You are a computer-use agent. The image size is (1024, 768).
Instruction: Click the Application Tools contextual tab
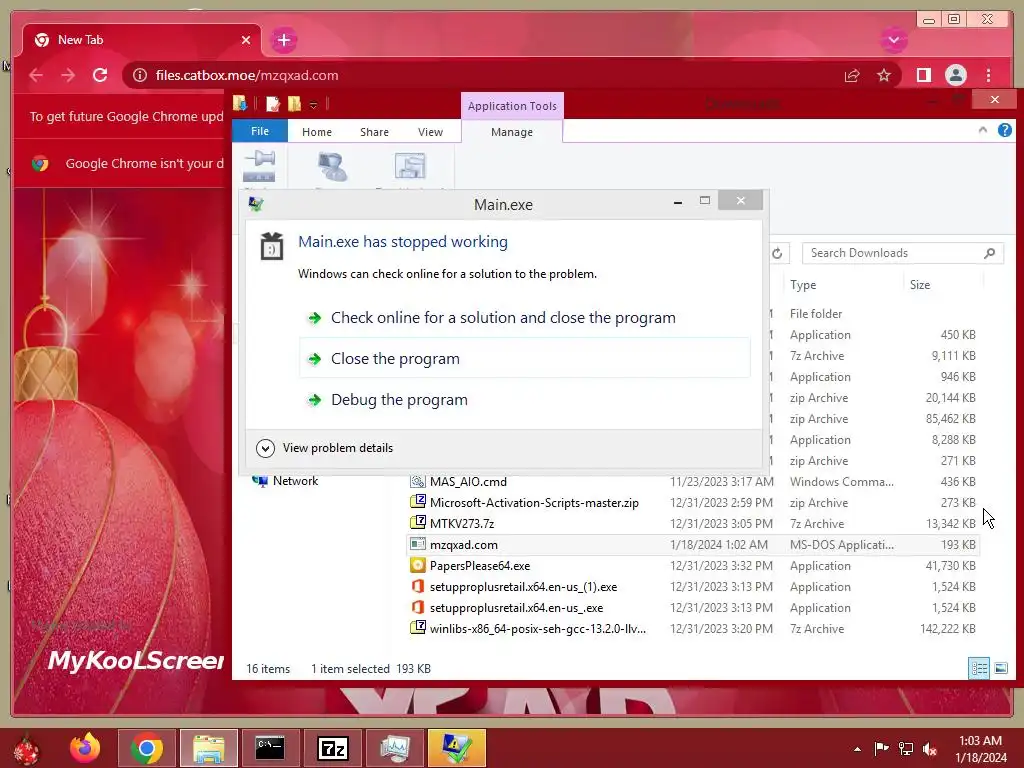click(512, 106)
